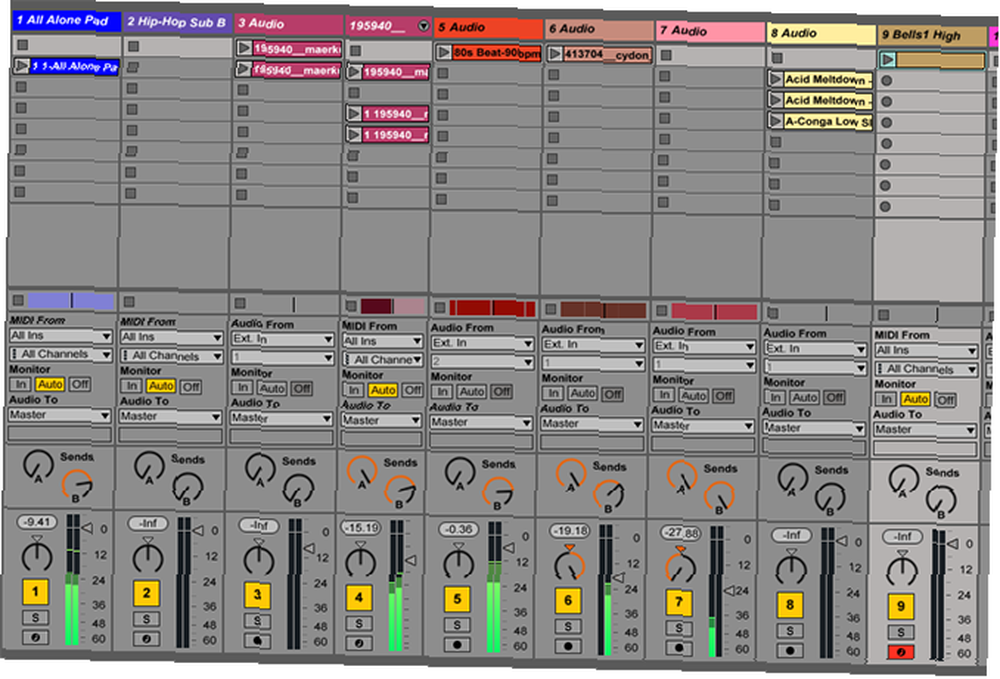Image resolution: width=1000 pixels, height=679 pixels.
Task: Open Audio From 'Ext. In' dropdown on track 7
Action: (x=703, y=346)
